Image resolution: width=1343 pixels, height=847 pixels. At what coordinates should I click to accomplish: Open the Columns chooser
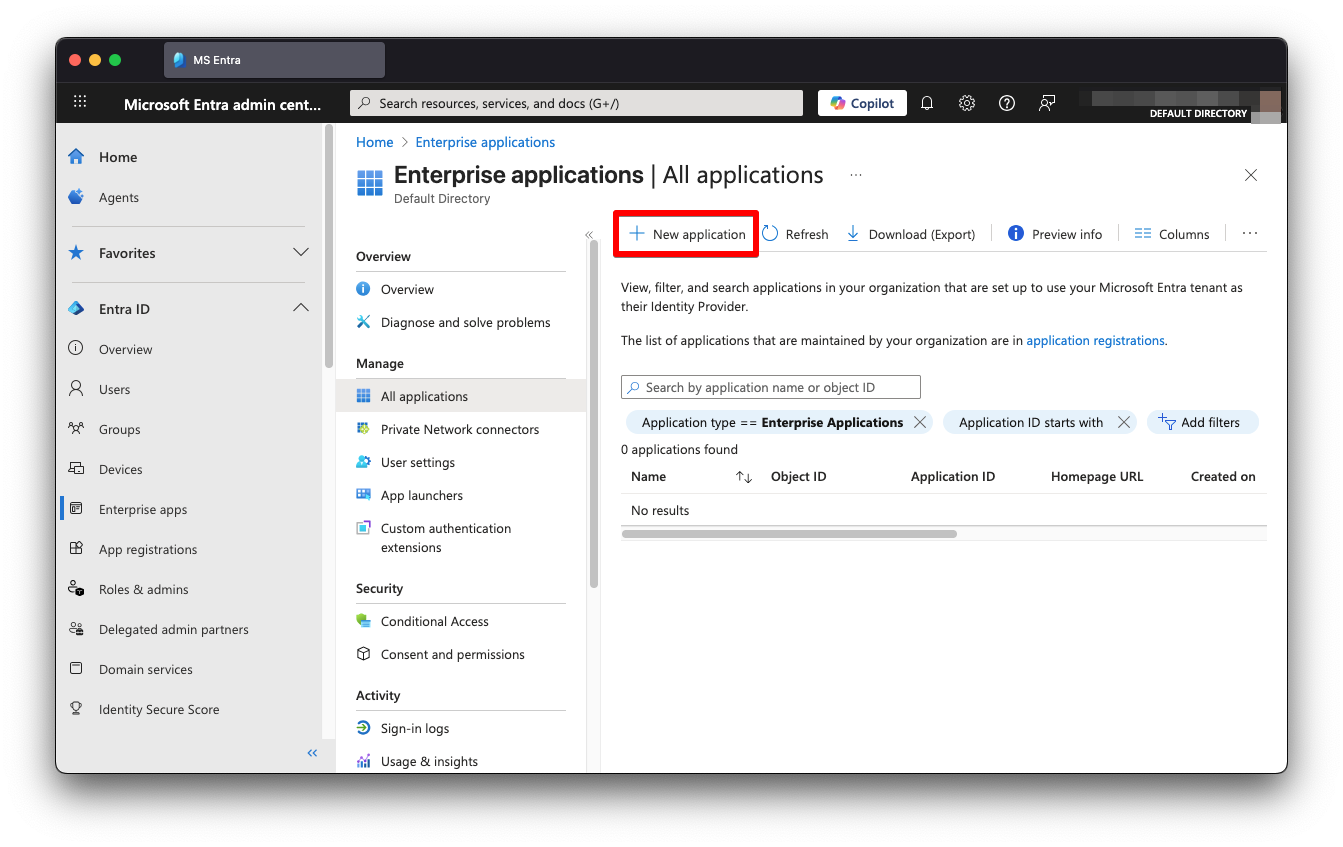tap(1171, 233)
